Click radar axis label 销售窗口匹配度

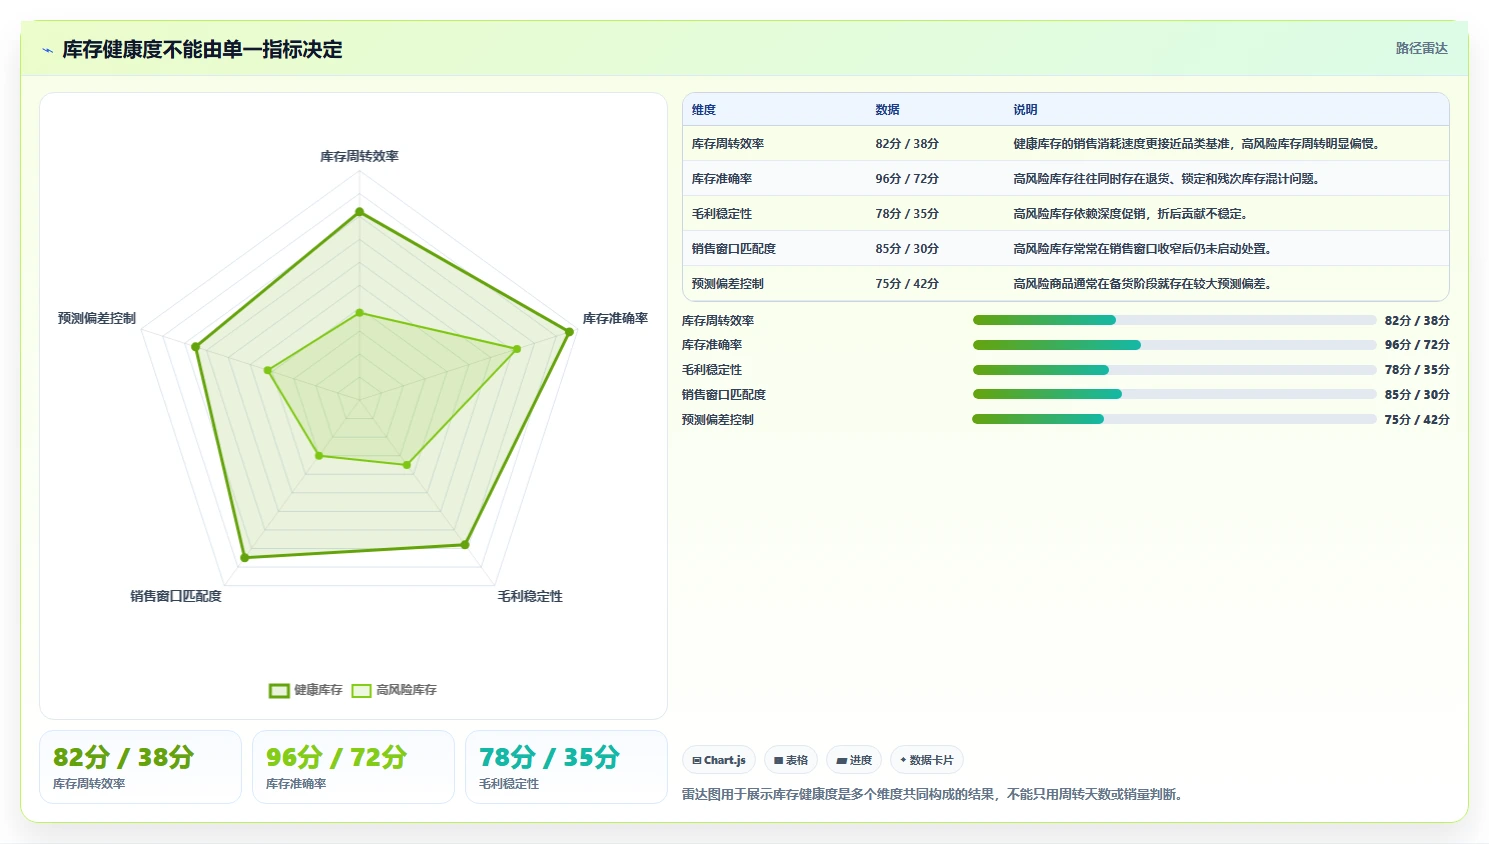point(176,597)
